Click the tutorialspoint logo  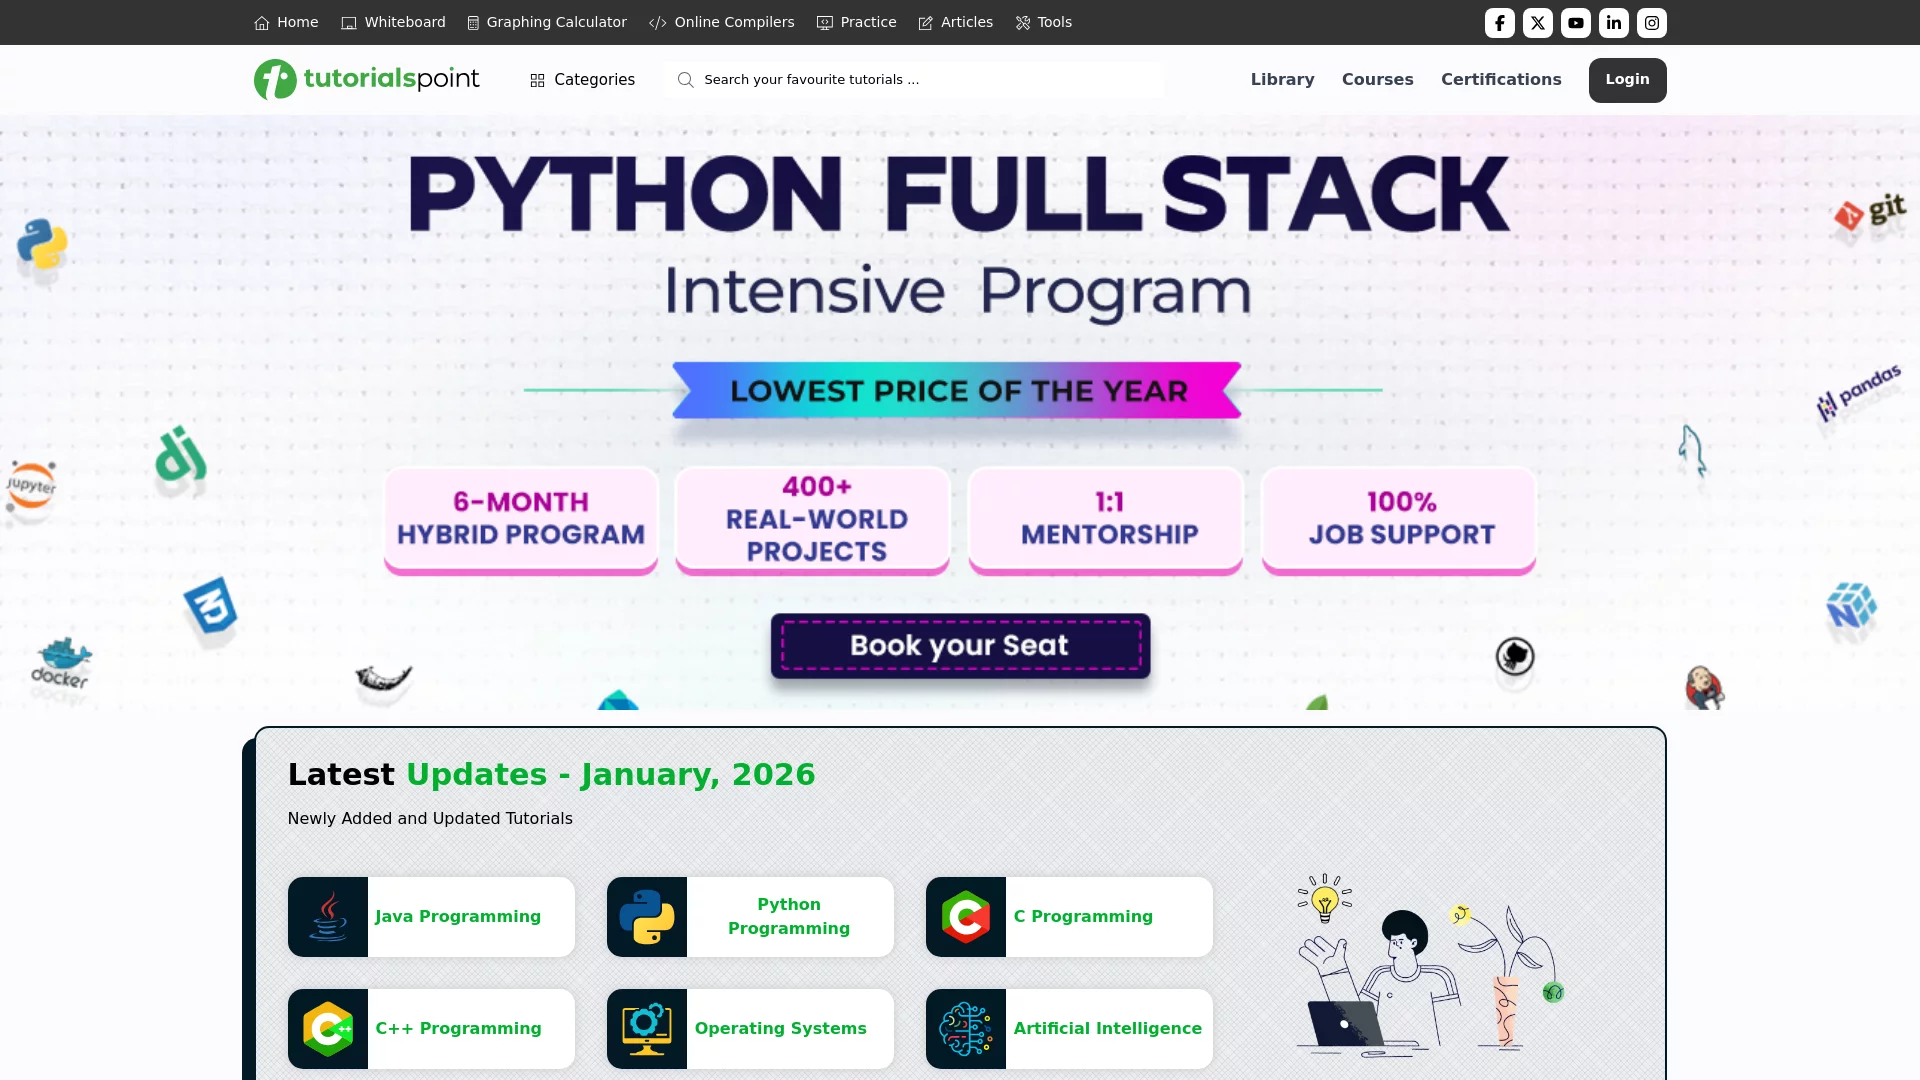click(366, 79)
